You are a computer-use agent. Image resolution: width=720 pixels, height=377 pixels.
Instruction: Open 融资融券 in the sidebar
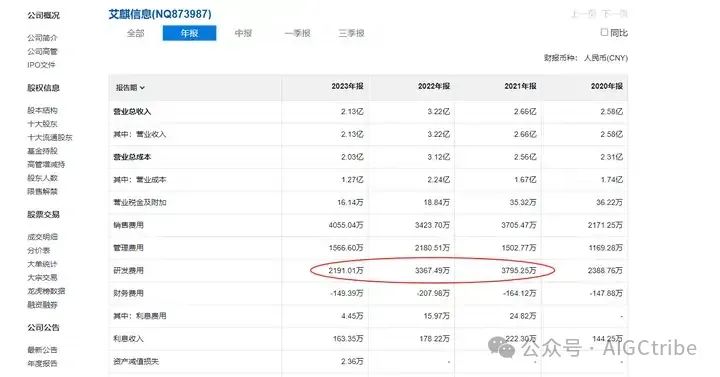point(42,305)
